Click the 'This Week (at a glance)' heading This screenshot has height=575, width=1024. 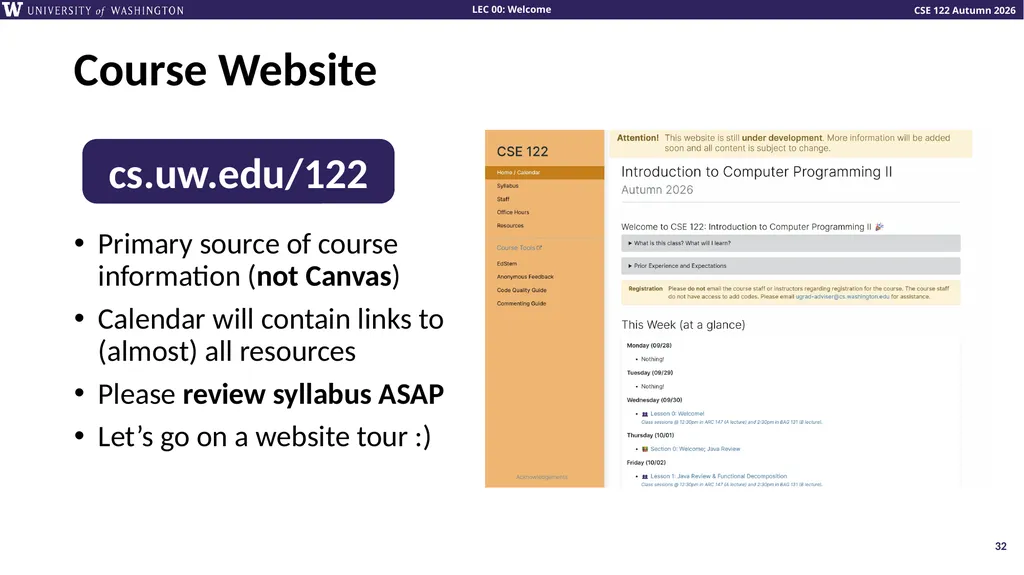(x=683, y=325)
